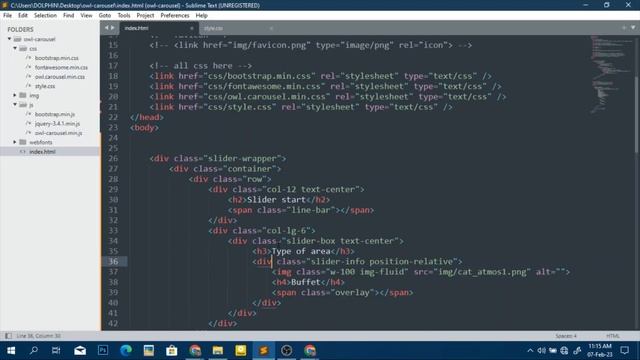Collapse the owl-carousel root folder

[9, 39]
